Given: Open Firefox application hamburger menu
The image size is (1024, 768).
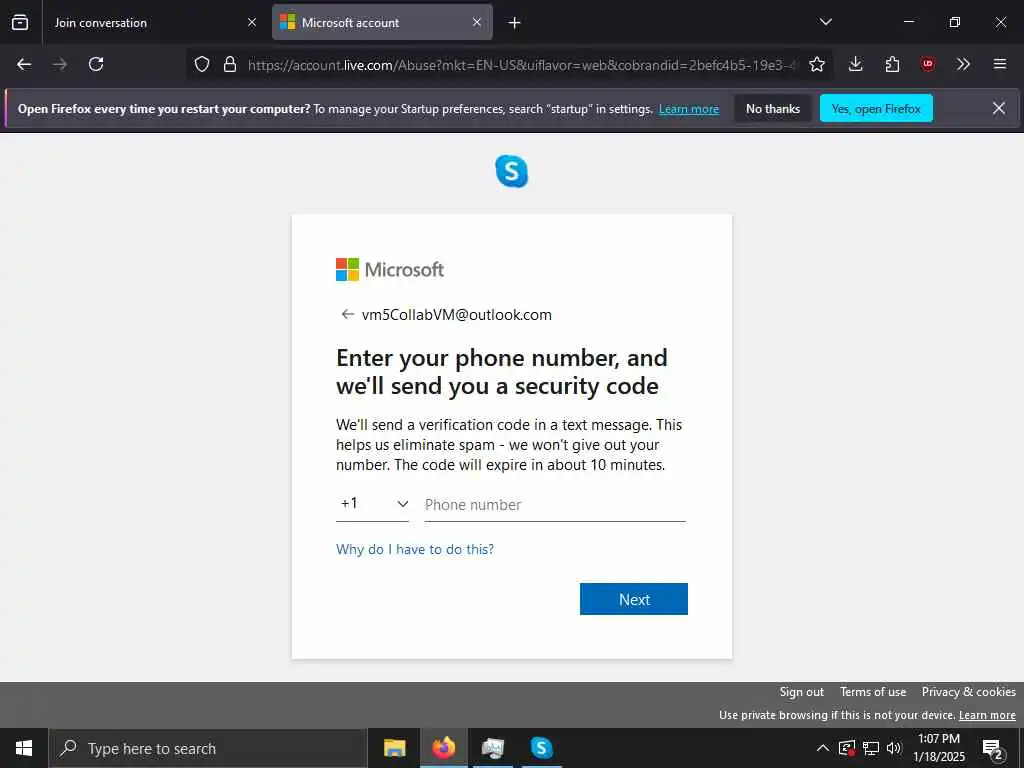Looking at the screenshot, I should pyautogui.click(x=1000, y=64).
